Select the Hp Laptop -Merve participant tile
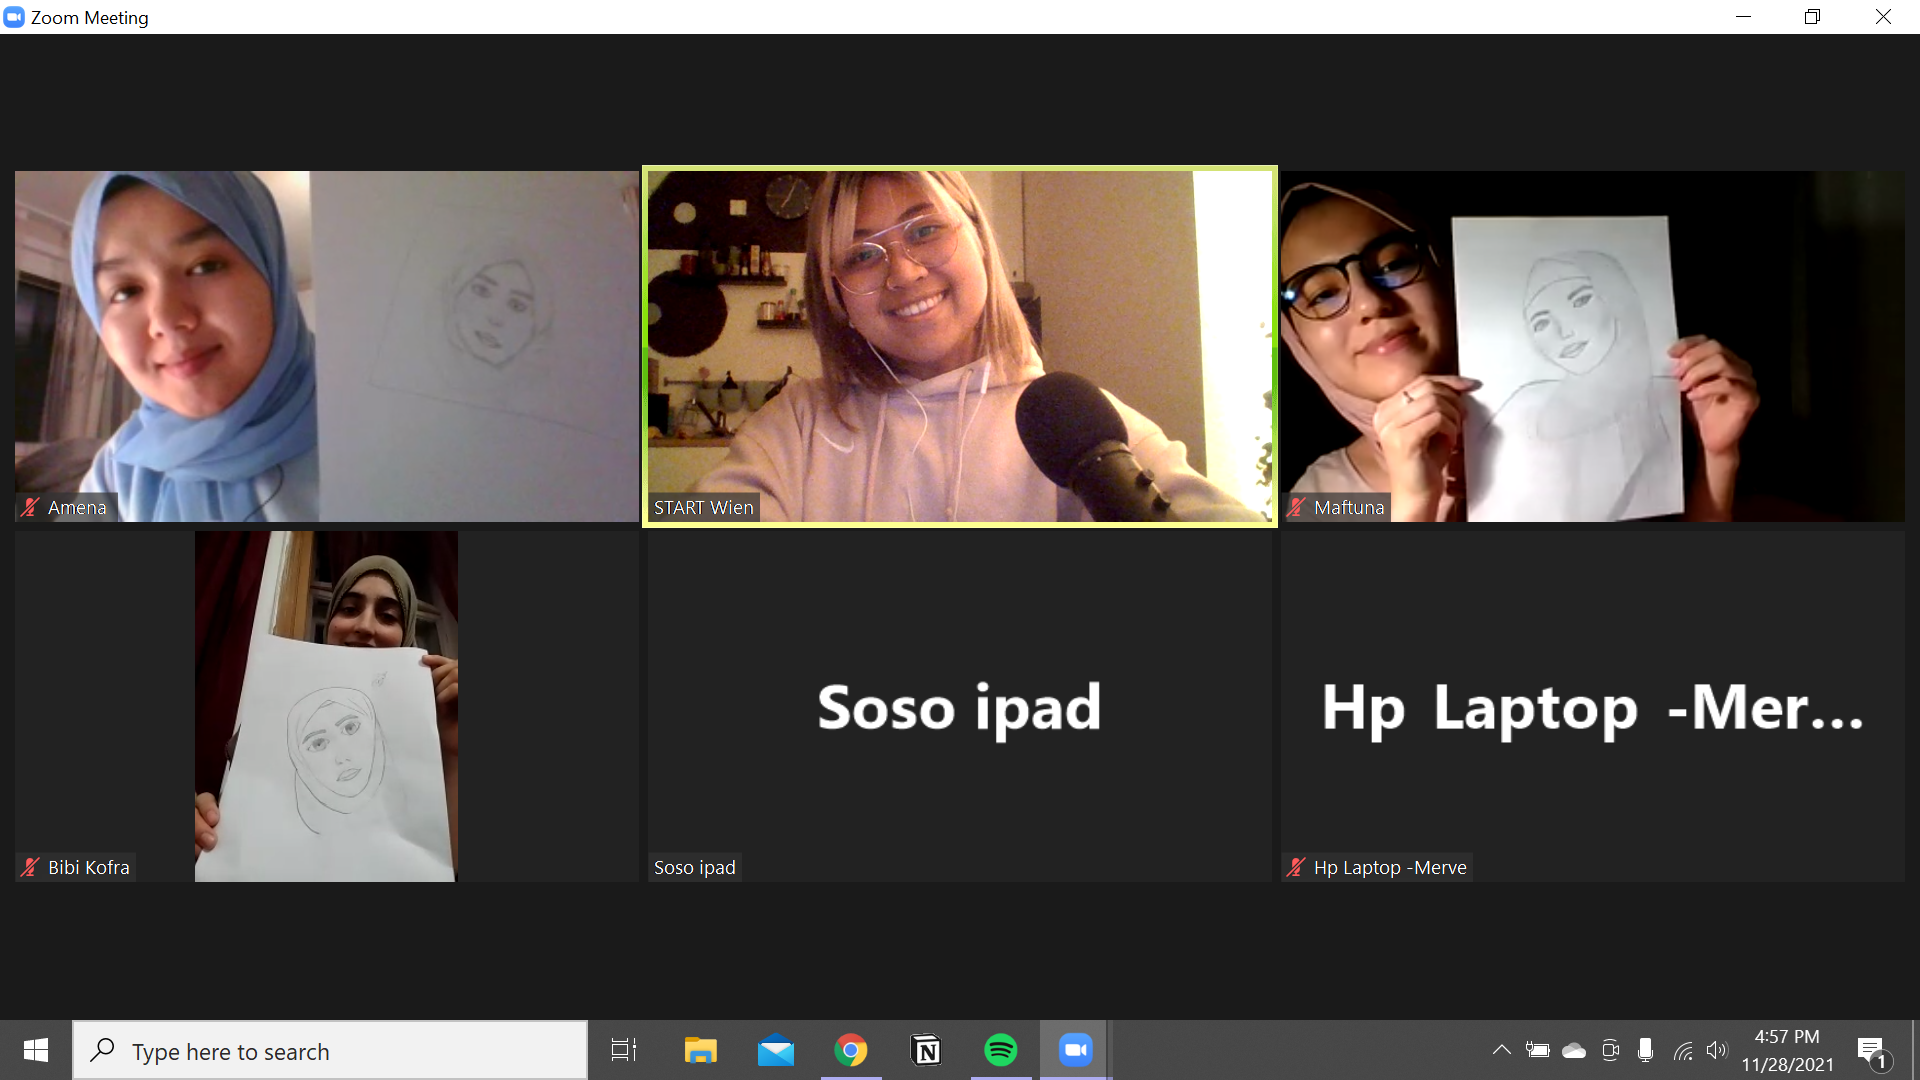 tap(1593, 706)
